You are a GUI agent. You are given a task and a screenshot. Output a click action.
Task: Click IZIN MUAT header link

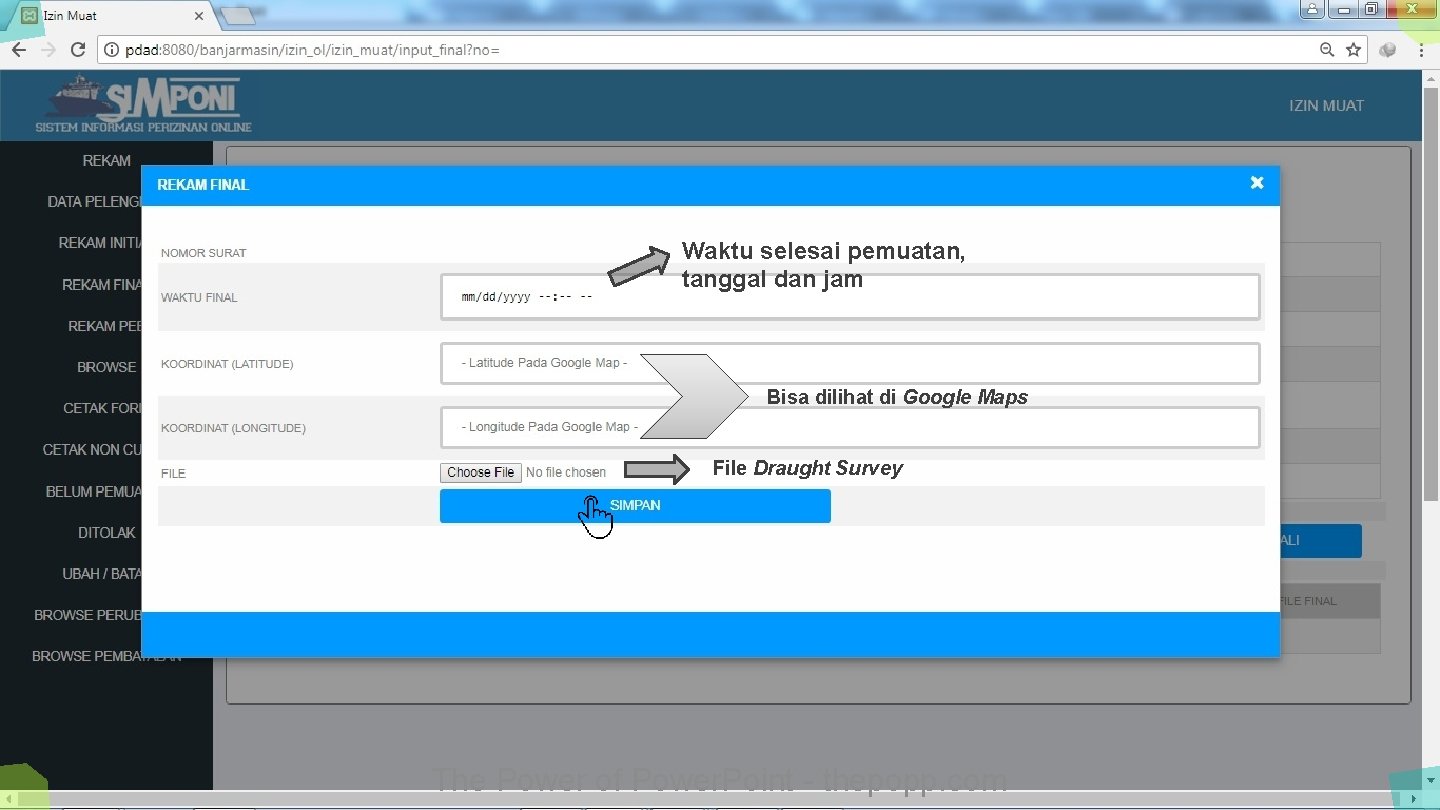point(1326,106)
